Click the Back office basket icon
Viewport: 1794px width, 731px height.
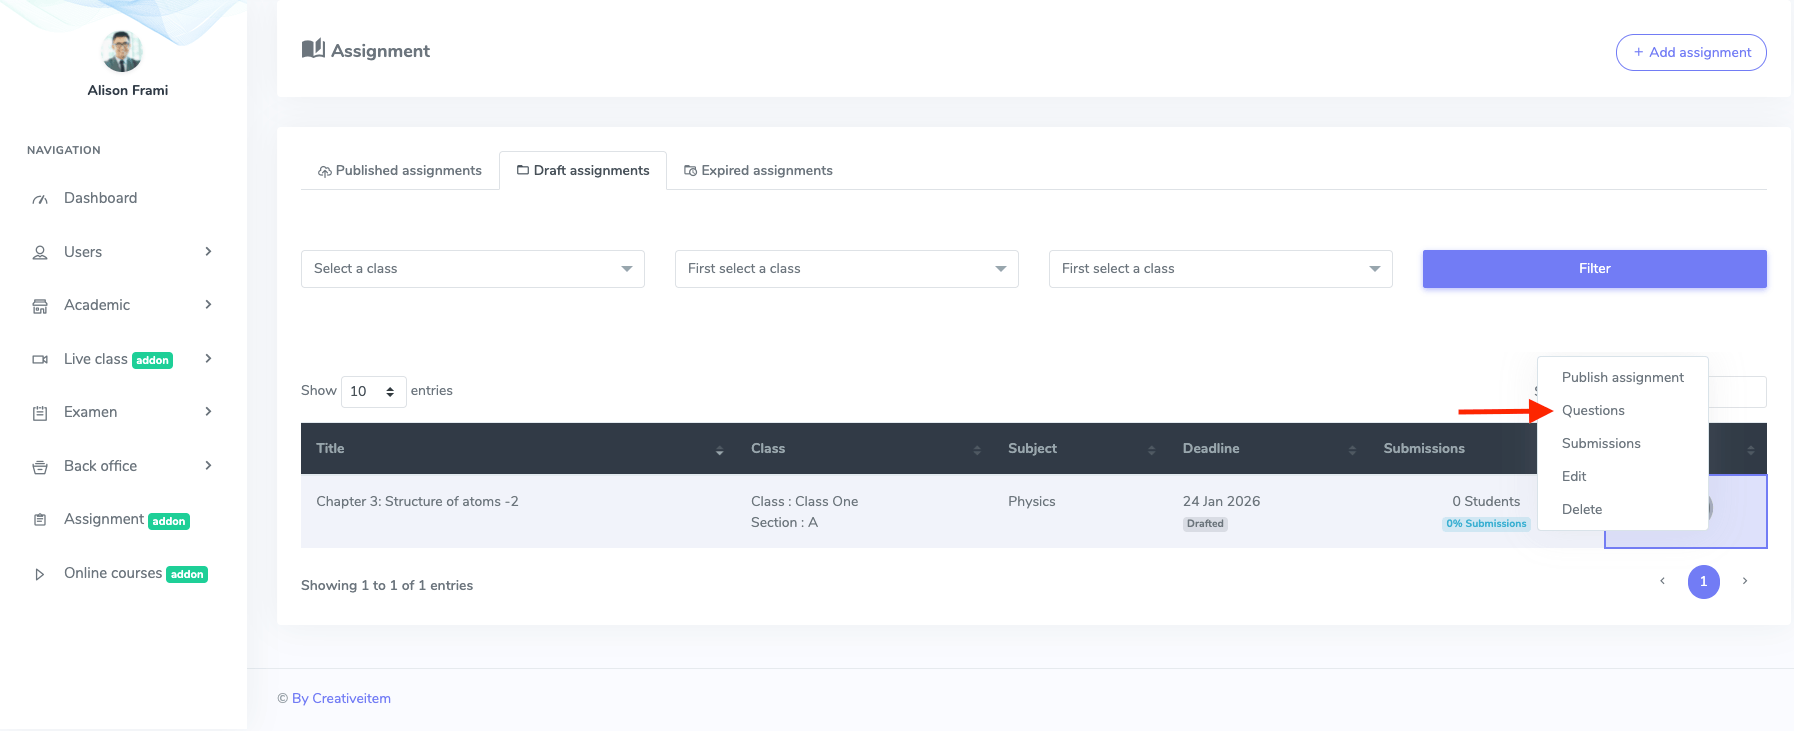[40, 467]
